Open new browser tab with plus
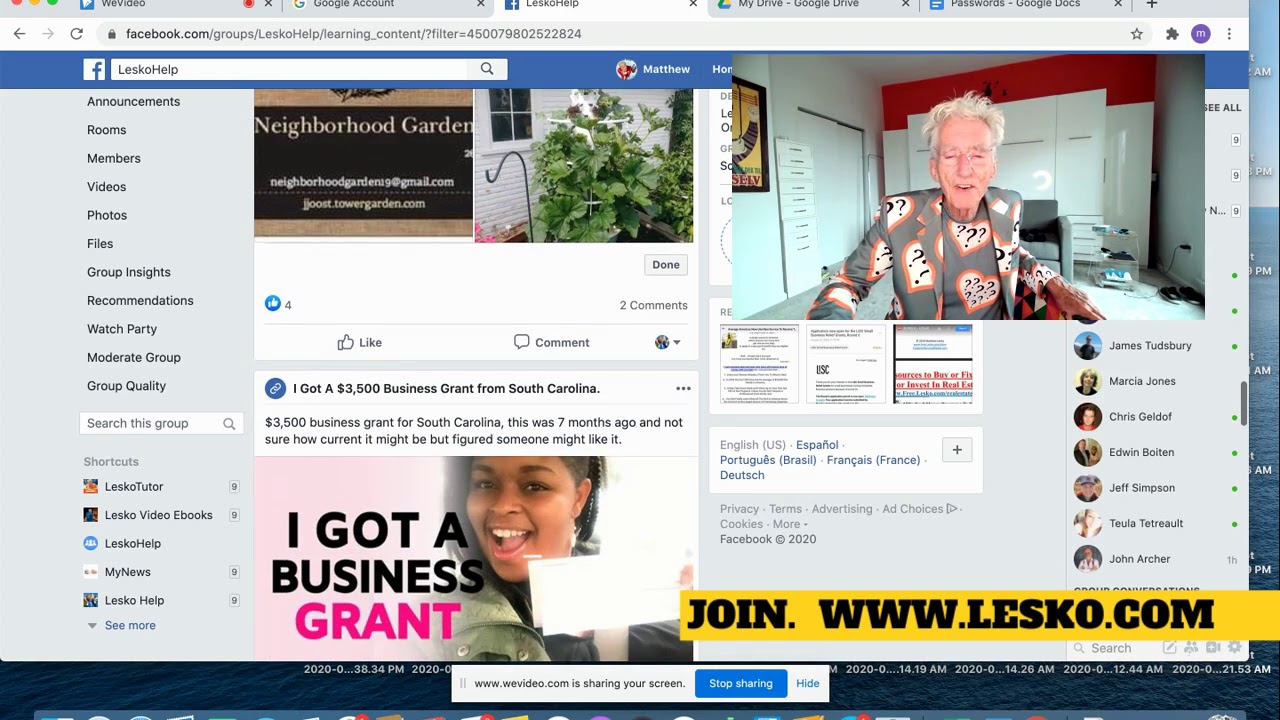 [x=1152, y=4]
